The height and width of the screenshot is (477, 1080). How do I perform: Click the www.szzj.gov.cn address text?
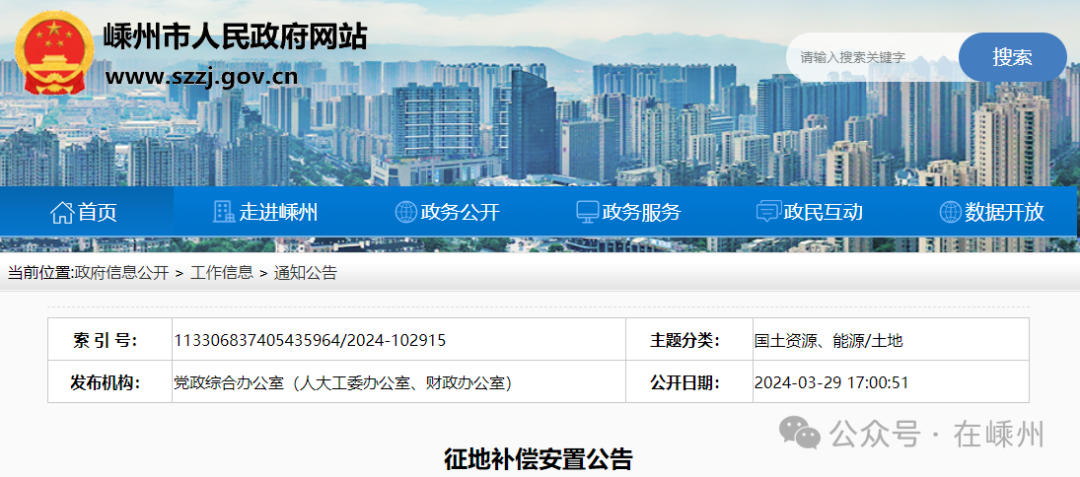202,77
